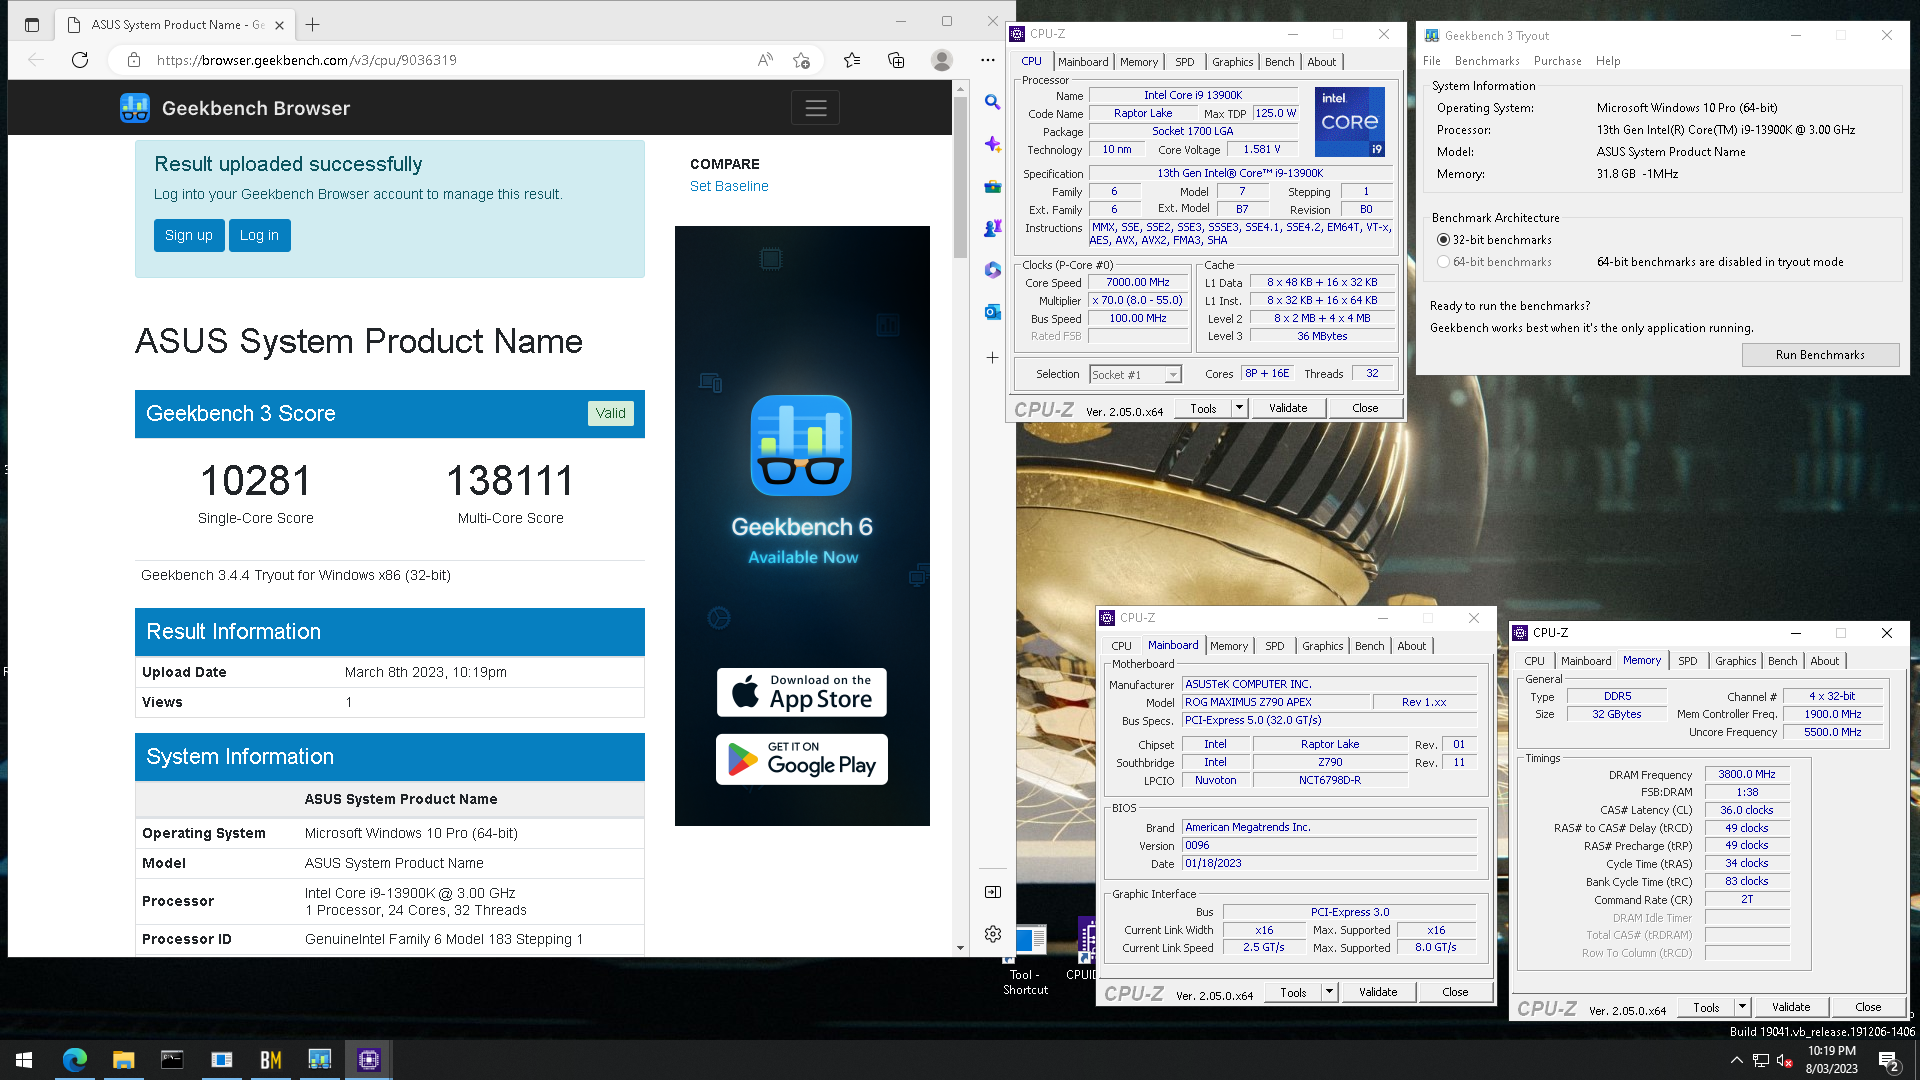The width and height of the screenshot is (1920, 1080).
Task: Open the browser profile avatar
Action: point(941,60)
